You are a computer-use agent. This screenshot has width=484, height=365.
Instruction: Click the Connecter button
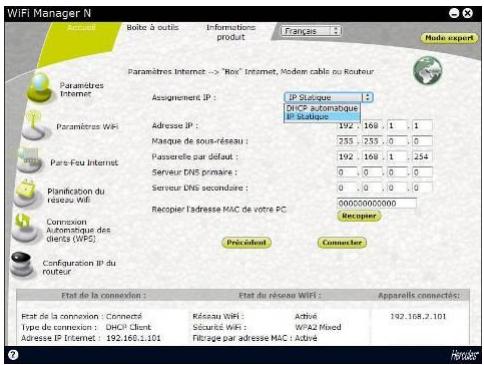click(x=342, y=242)
